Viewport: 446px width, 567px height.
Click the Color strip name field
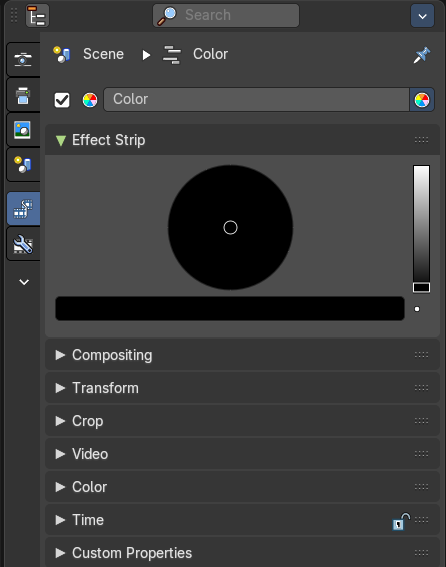256,99
